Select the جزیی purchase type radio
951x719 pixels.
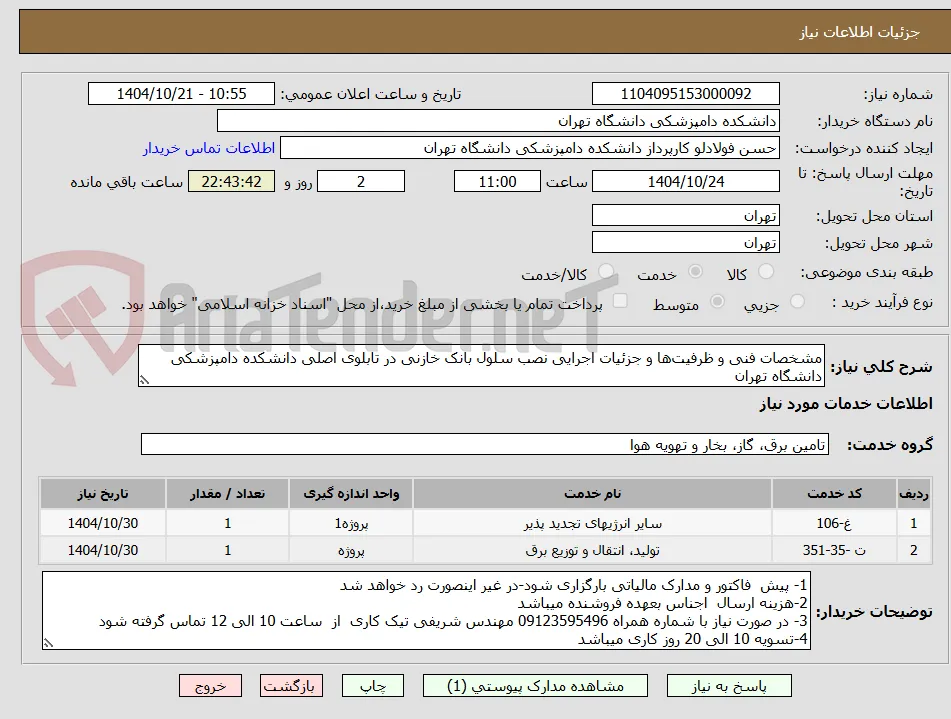pyautogui.click(x=797, y=302)
